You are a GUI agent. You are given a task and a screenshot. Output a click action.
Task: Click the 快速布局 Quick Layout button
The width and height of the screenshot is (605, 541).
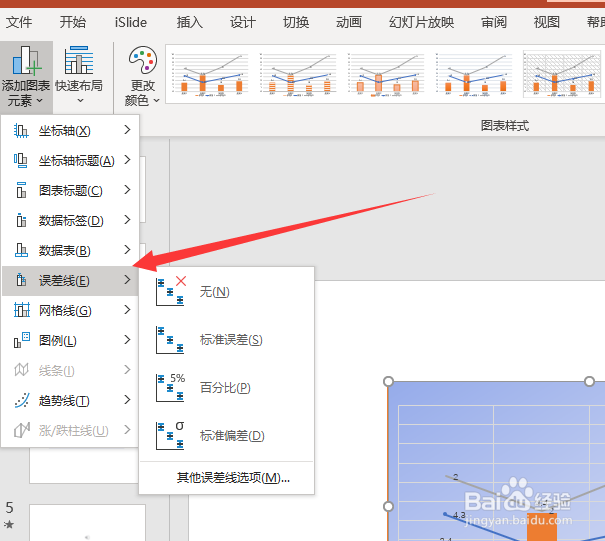click(x=79, y=76)
